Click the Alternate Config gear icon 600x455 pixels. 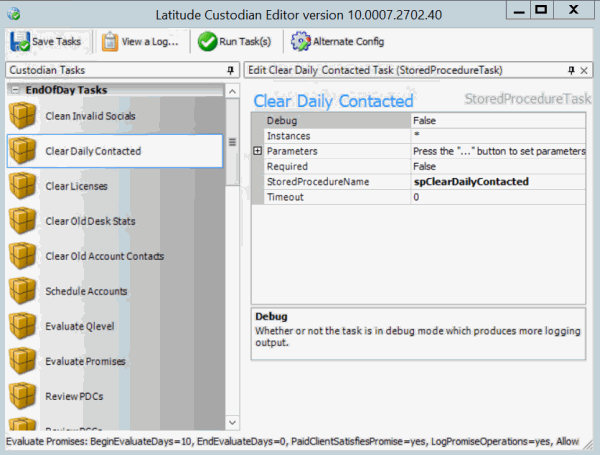pyautogui.click(x=300, y=41)
